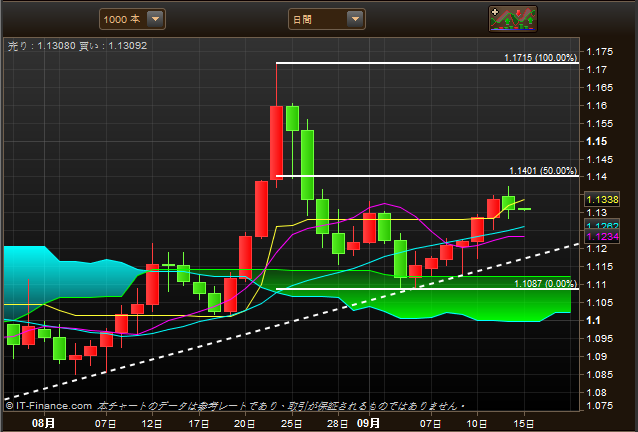The width and height of the screenshot is (638, 432).
Task: Click the 売り : 1.13080 sell rate text
Action: [x=42, y=46]
